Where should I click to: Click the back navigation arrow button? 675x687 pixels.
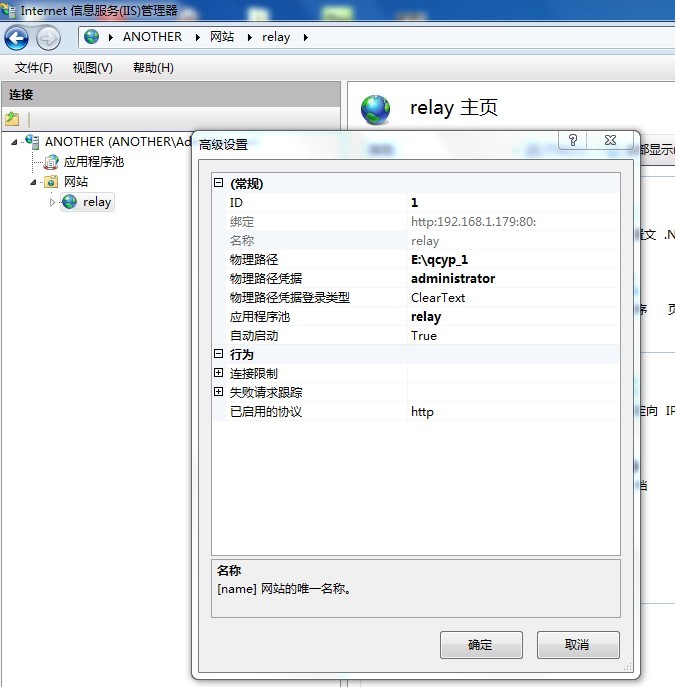(17, 38)
